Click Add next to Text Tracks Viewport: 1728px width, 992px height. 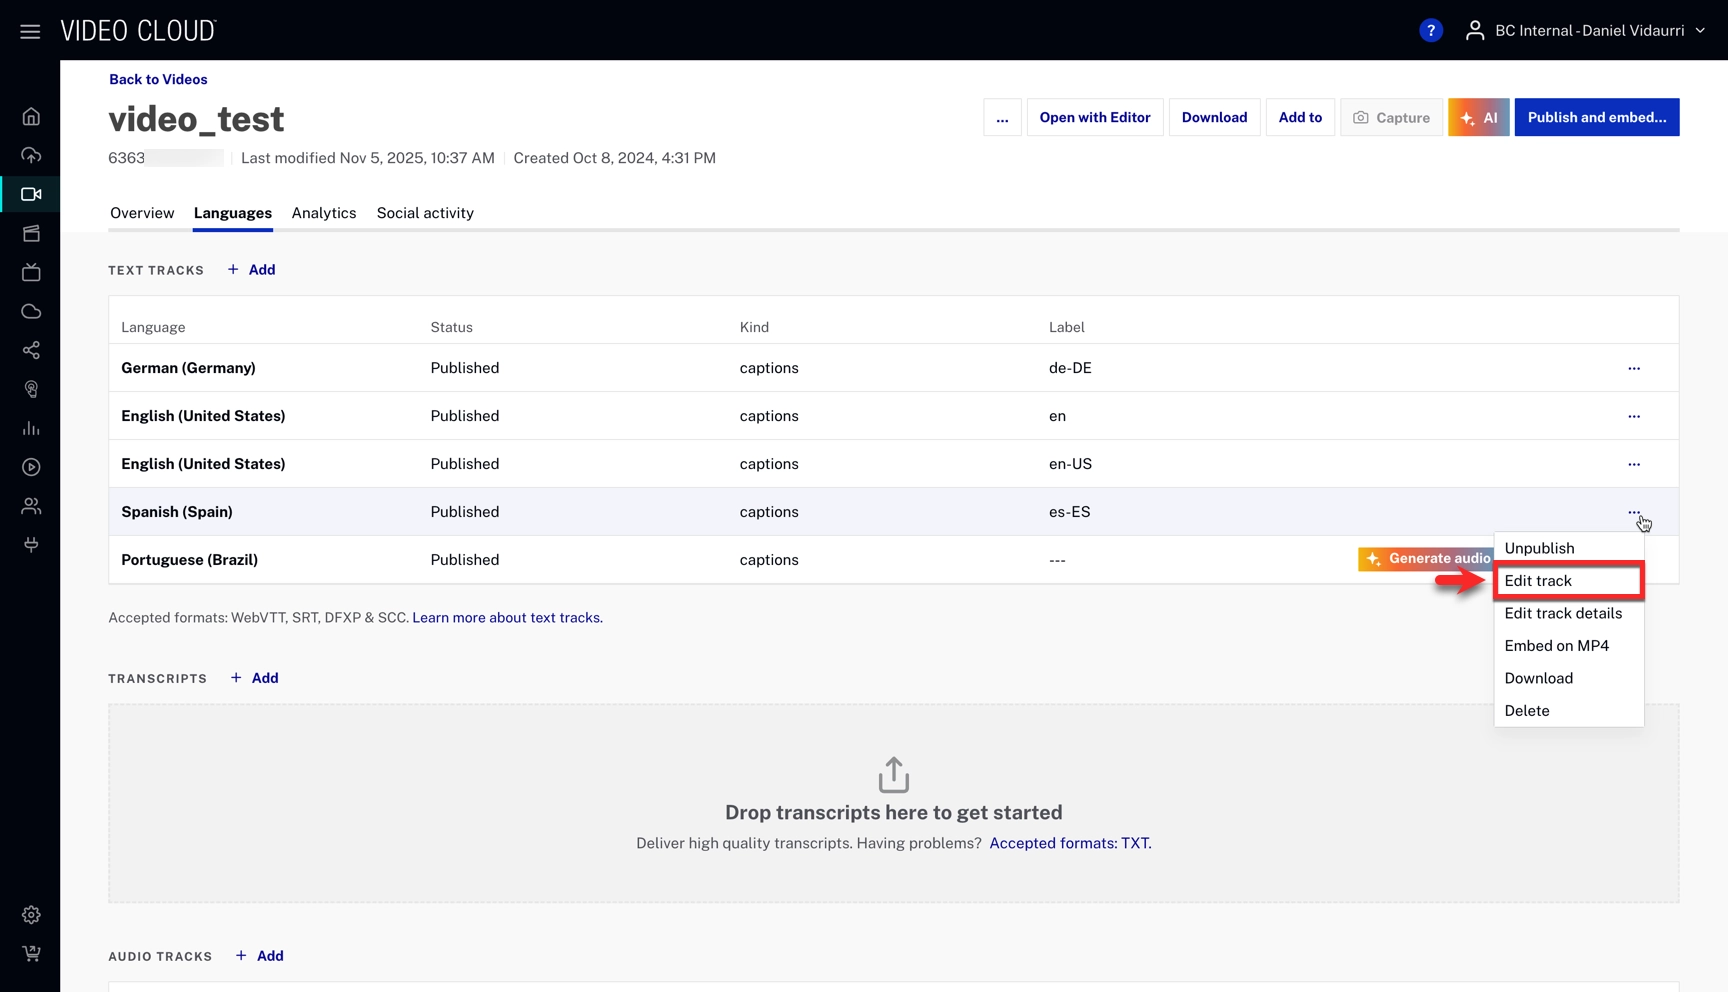[x=252, y=270]
